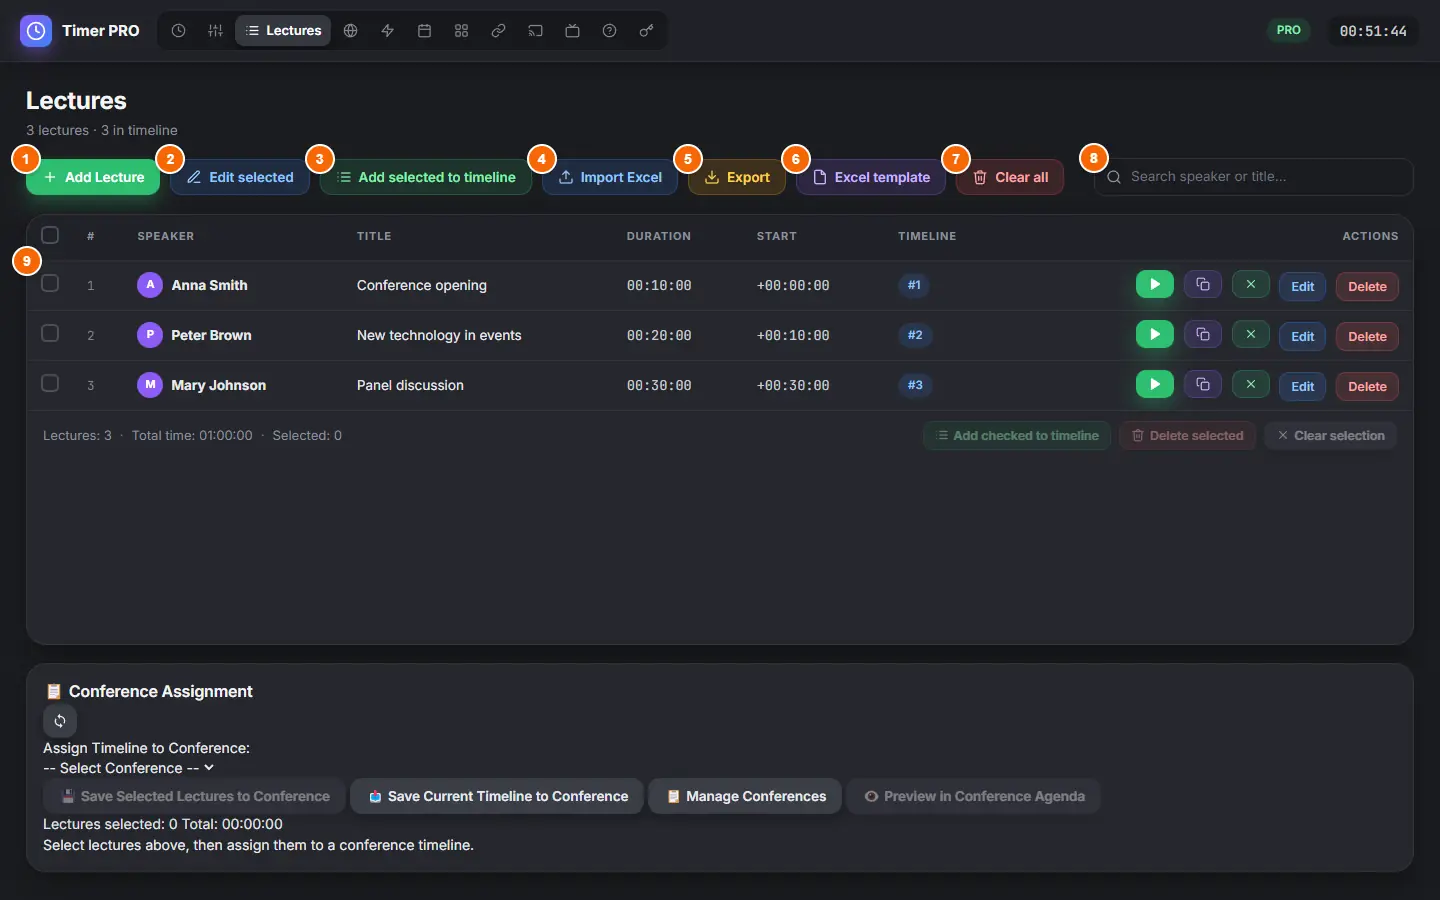This screenshot has height=900, width=1440.
Task: Open the sliders settings icon in navbar
Action: [215, 31]
